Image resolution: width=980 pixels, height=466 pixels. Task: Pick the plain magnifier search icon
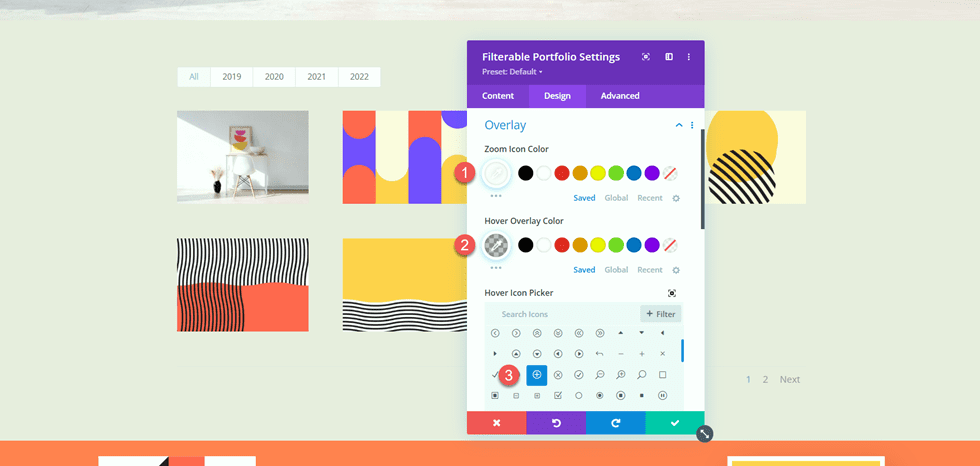point(642,375)
